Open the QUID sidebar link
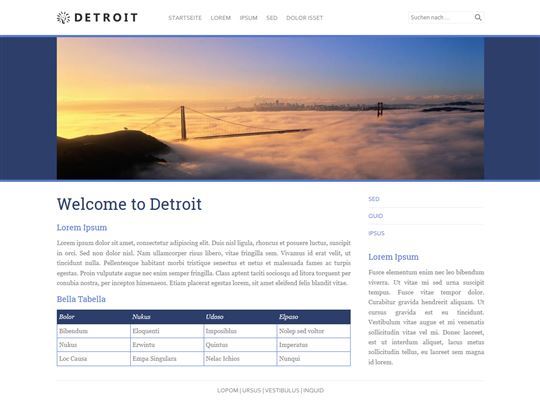The height and width of the screenshot is (405, 540). point(375,216)
